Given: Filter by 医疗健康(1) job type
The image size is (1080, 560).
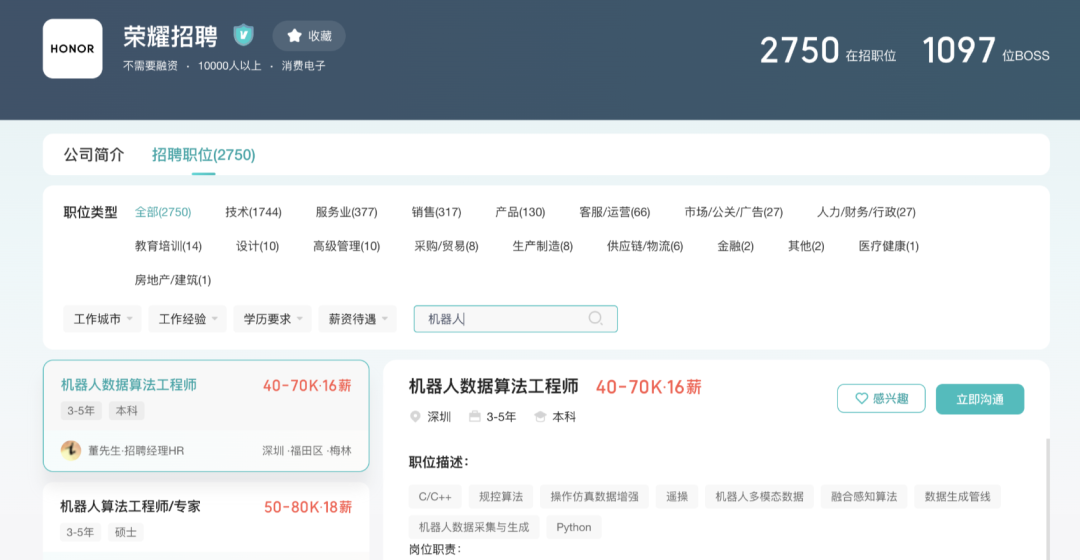Looking at the screenshot, I should pos(889,246).
